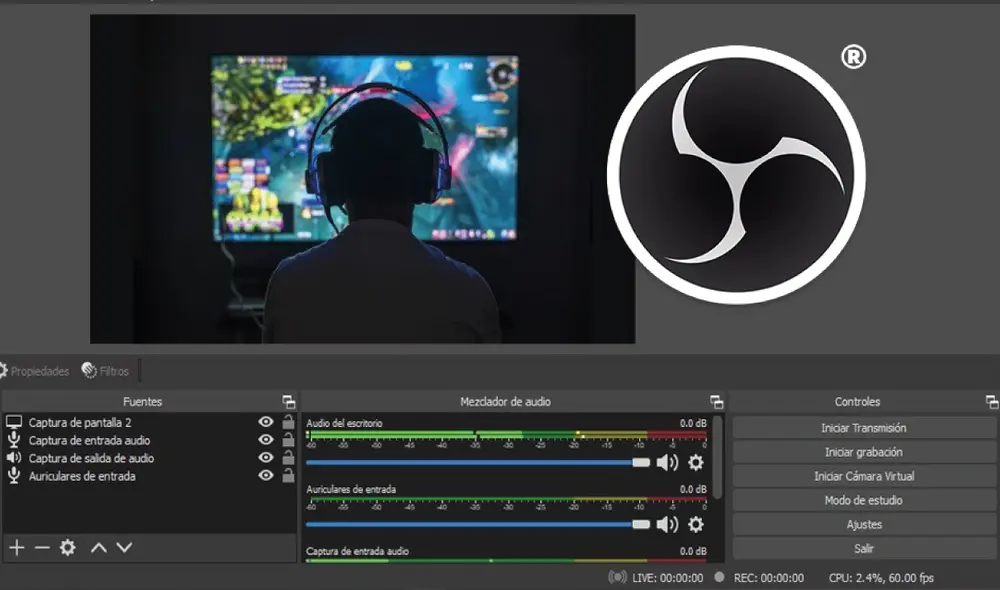Open Audio del escritorio settings gear
Image resolution: width=1000 pixels, height=590 pixels.
click(x=695, y=463)
